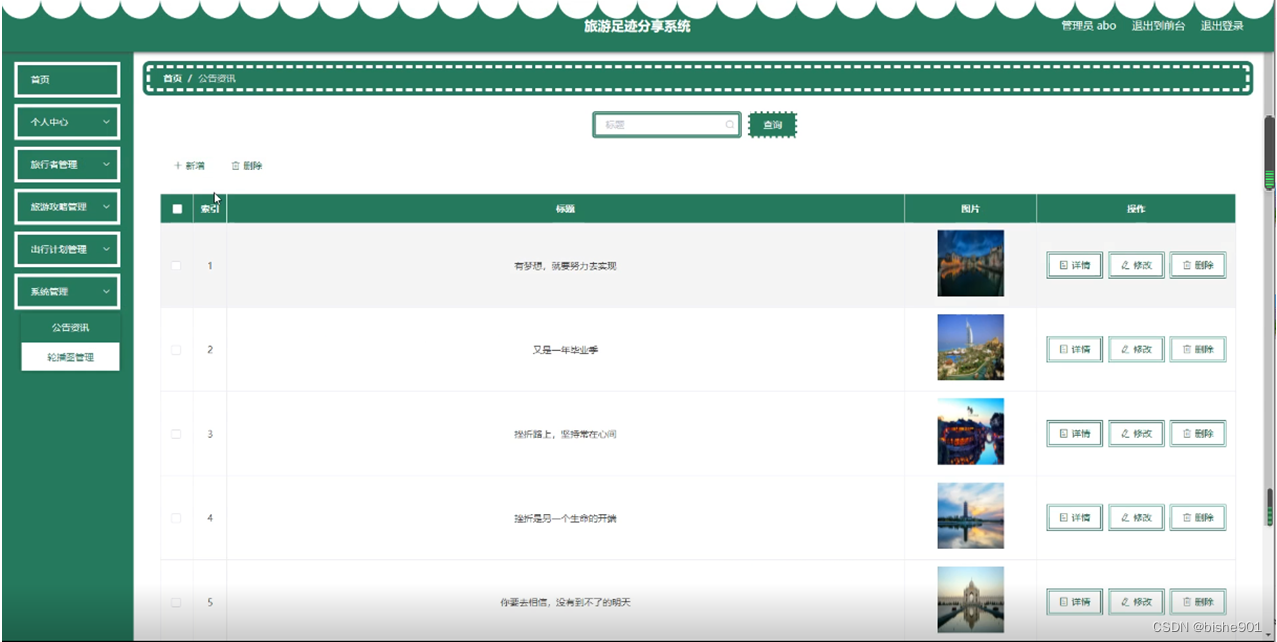Click the 查询 search button
This screenshot has width=1277, height=642.
(773, 125)
